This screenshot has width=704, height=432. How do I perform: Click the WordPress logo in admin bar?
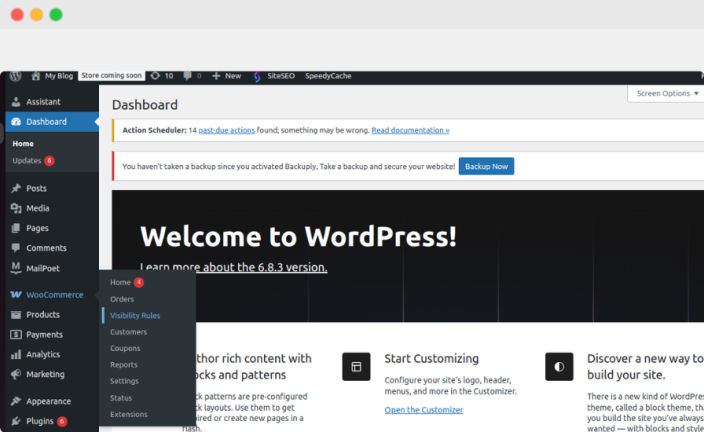[16, 76]
